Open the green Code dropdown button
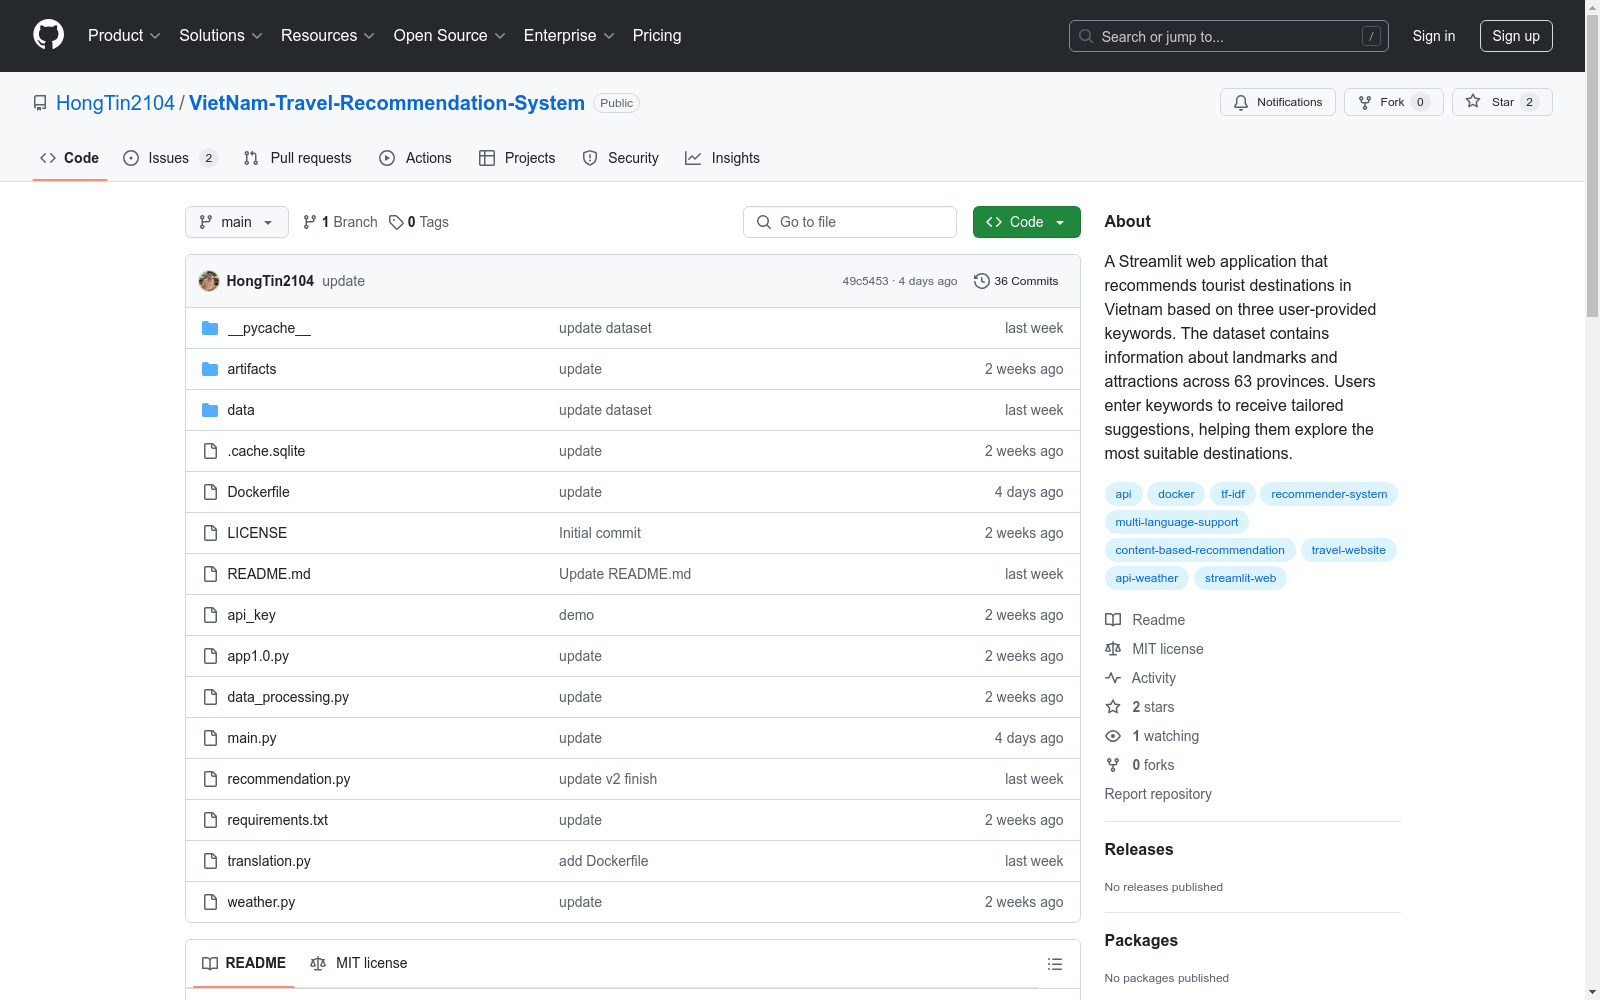The height and width of the screenshot is (1000, 1600). click(1026, 222)
